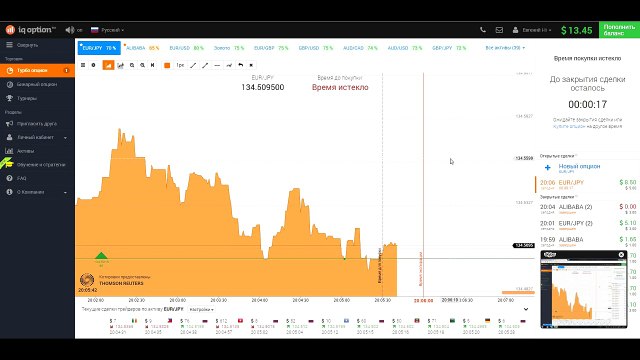Collapse the traders deals panel chevron
The width and height of the screenshot is (640, 360).
tap(526, 309)
